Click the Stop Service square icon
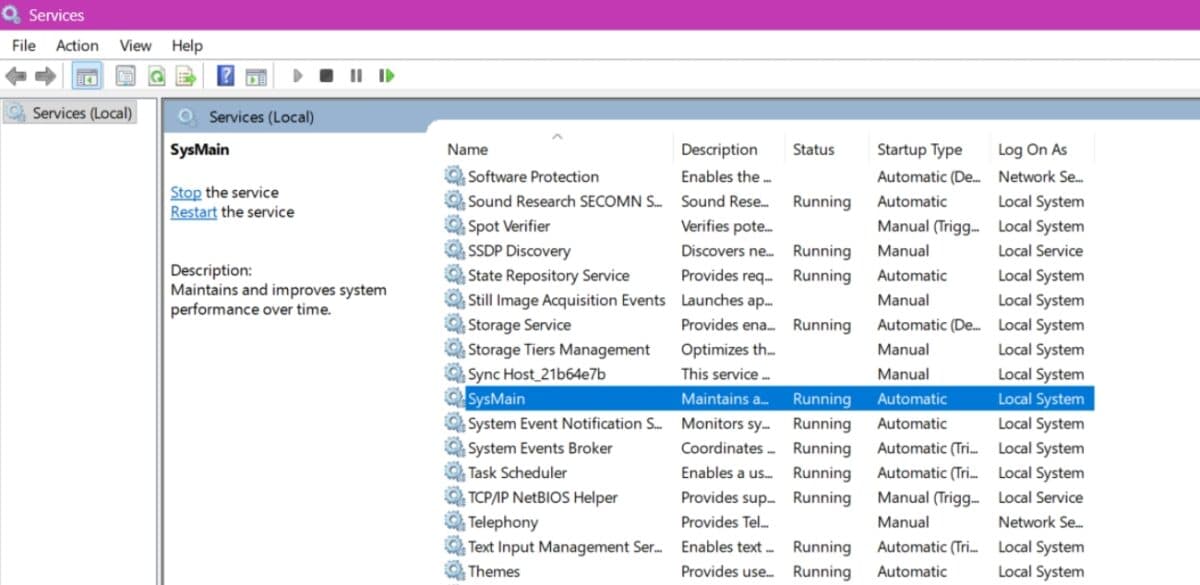This screenshot has width=1200, height=585. [x=326, y=76]
